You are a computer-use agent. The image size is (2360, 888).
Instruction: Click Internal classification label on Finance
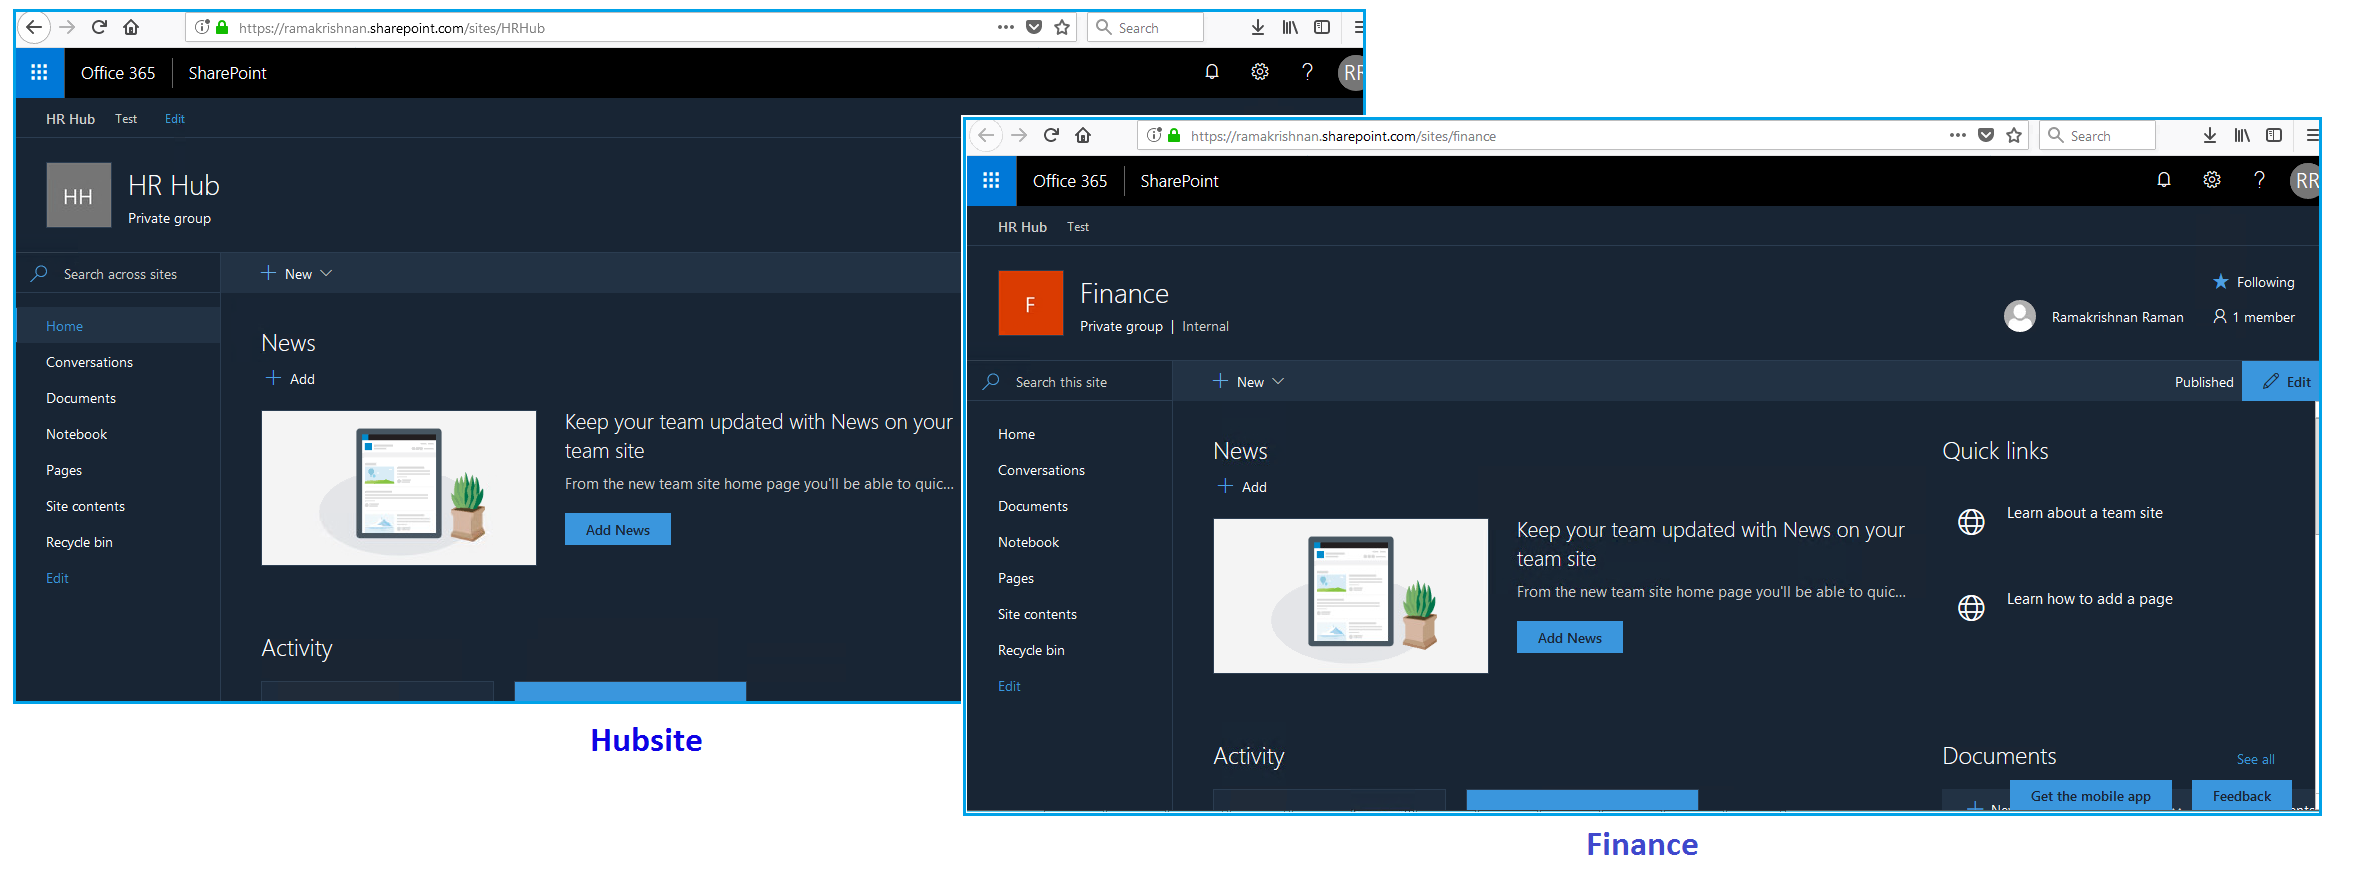tap(1205, 326)
